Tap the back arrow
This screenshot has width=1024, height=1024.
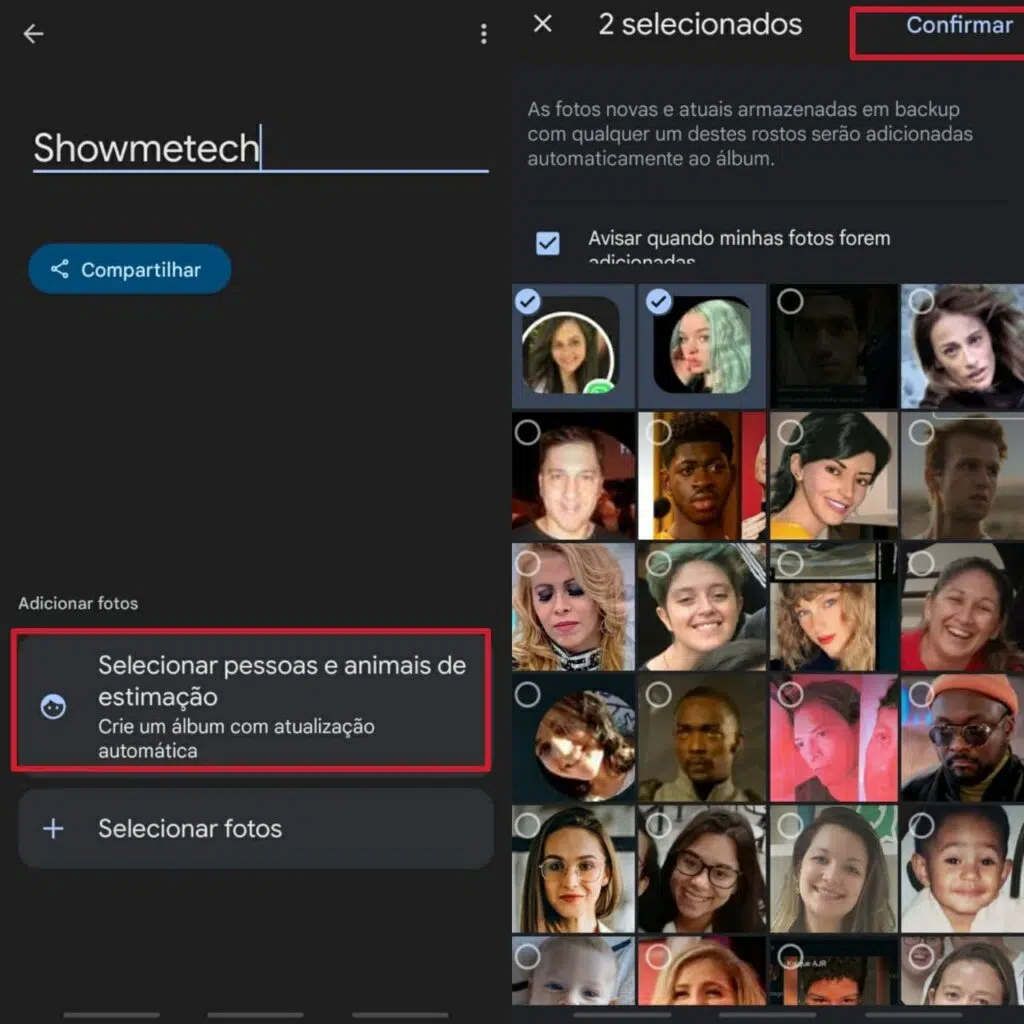pyautogui.click(x=33, y=33)
